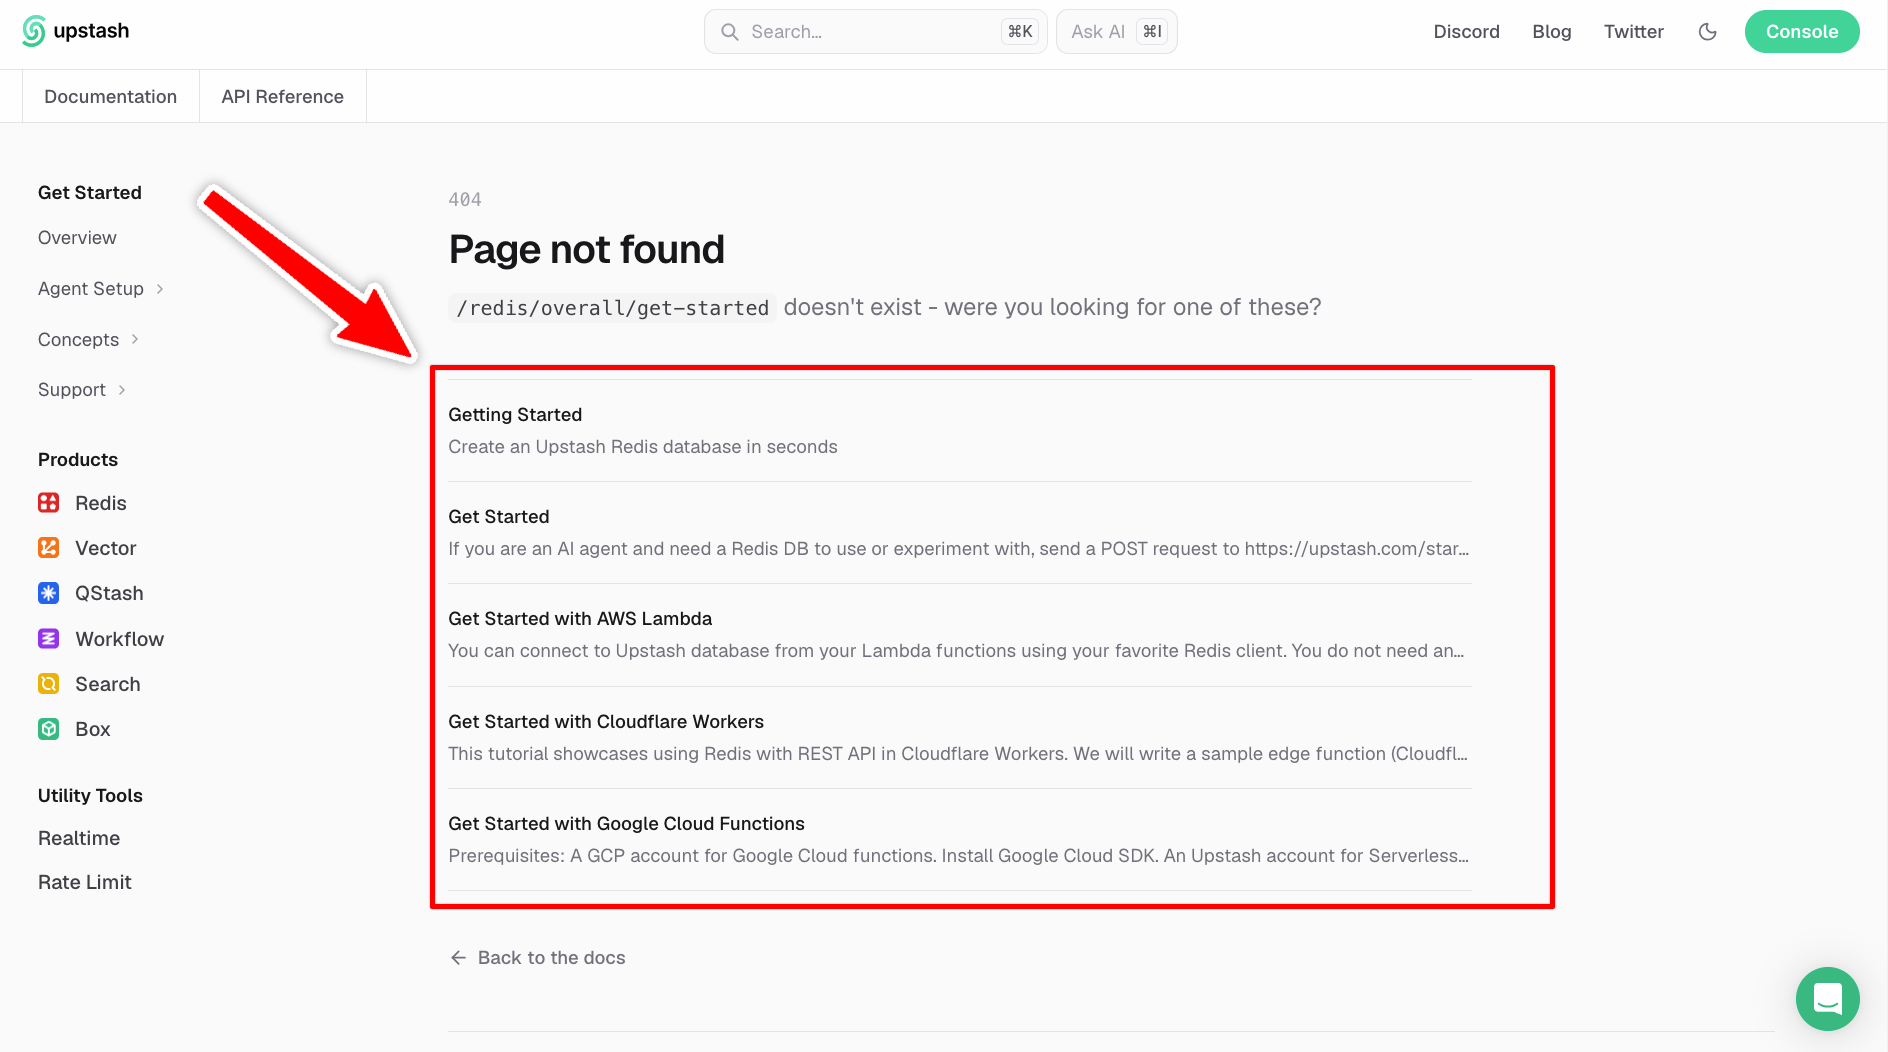This screenshot has width=1888, height=1052.
Task: Focus the Search input field
Action: (876, 32)
